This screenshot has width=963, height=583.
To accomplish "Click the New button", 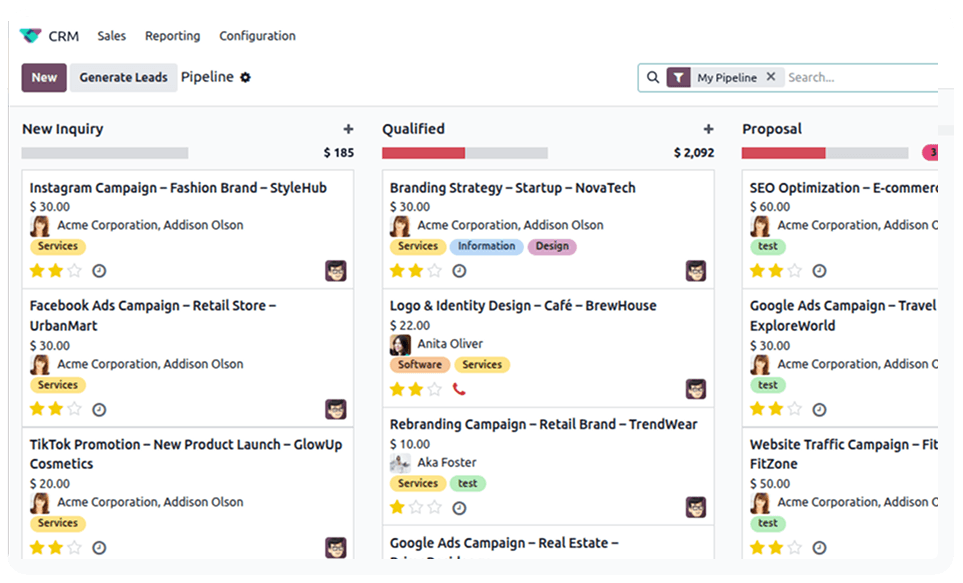I will 44,77.
